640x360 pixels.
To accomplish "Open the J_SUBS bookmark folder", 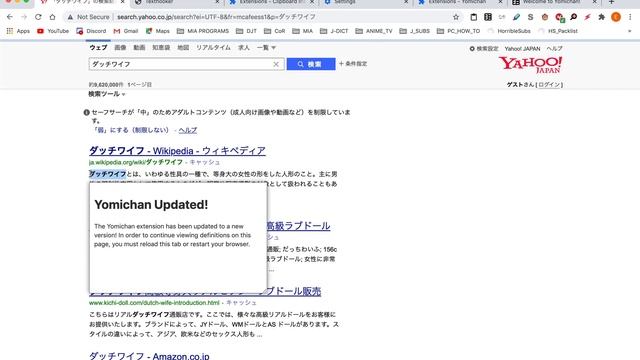I will pos(414,31).
